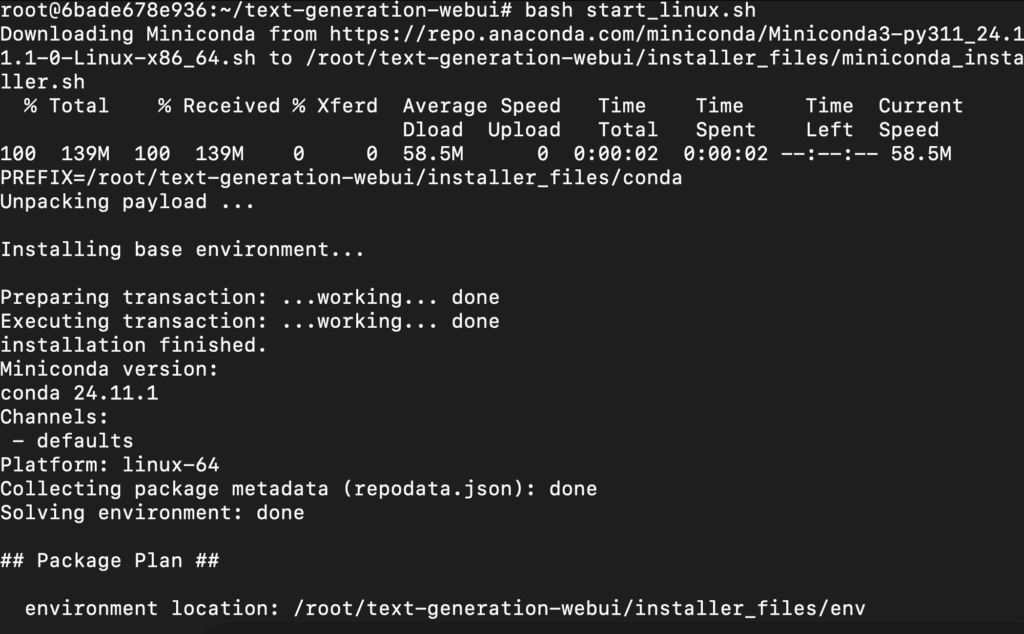Click the 'Preparing transaction' line
Screen dimensions: 1024x634
249,298
